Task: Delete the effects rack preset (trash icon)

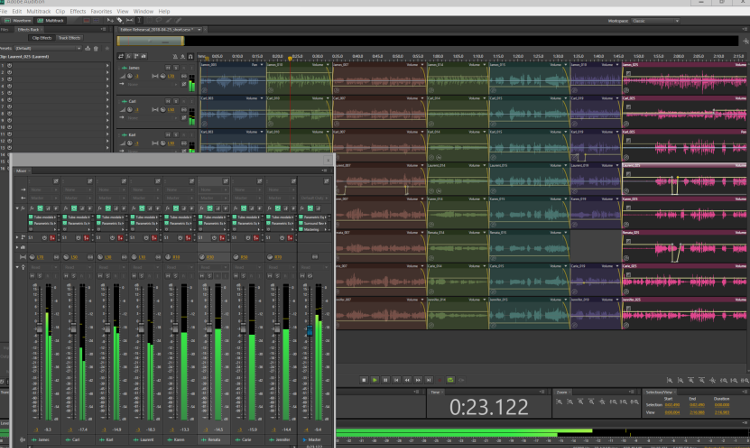Action: point(96,48)
